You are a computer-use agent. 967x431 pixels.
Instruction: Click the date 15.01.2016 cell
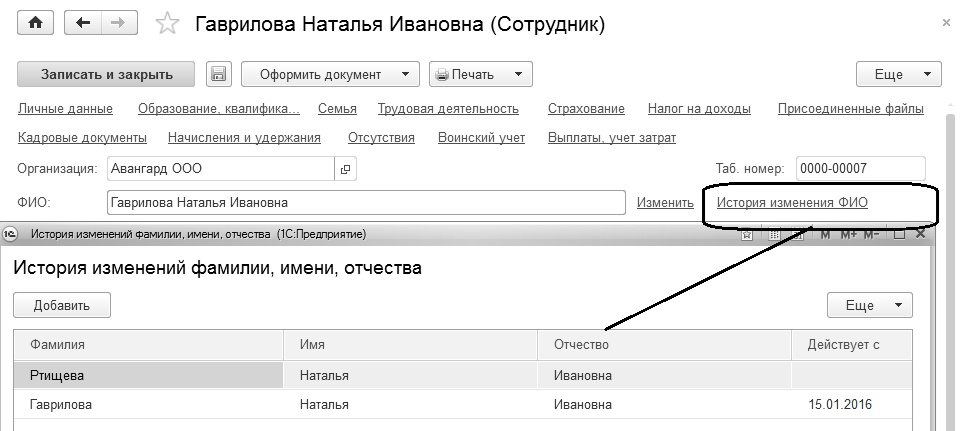852,404
